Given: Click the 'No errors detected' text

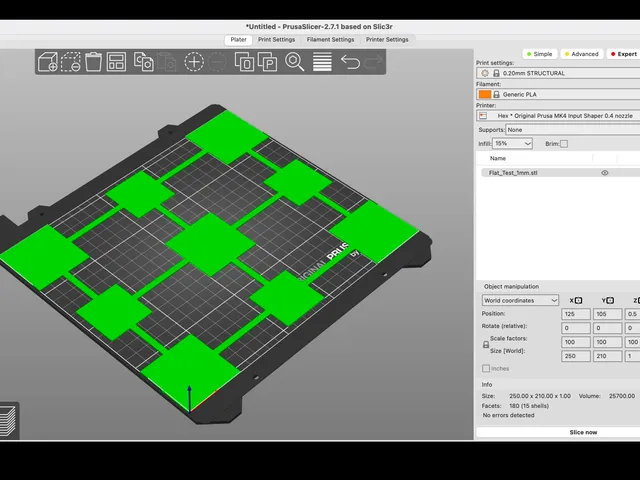Looking at the screenshot, I should 508,415.
